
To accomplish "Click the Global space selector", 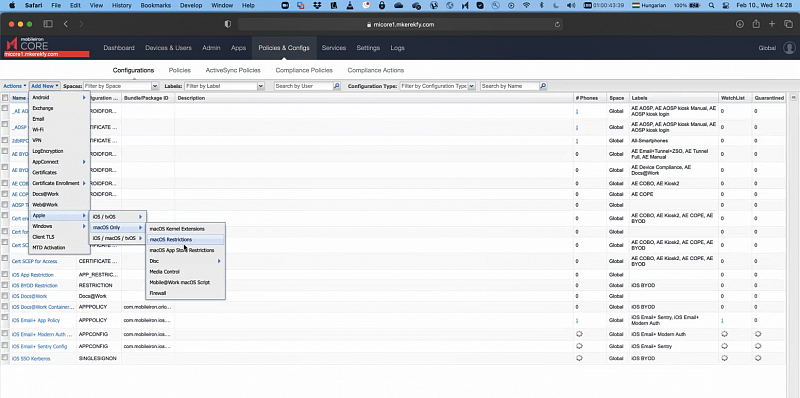I will pos(767,48).
